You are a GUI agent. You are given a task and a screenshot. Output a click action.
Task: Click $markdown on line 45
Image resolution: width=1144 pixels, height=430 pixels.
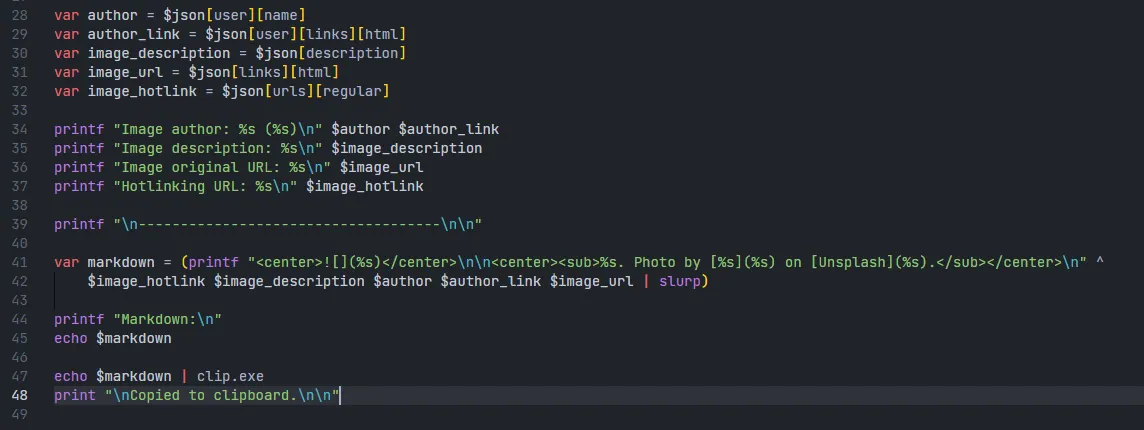pyautogui.click(x=134, y=339)
